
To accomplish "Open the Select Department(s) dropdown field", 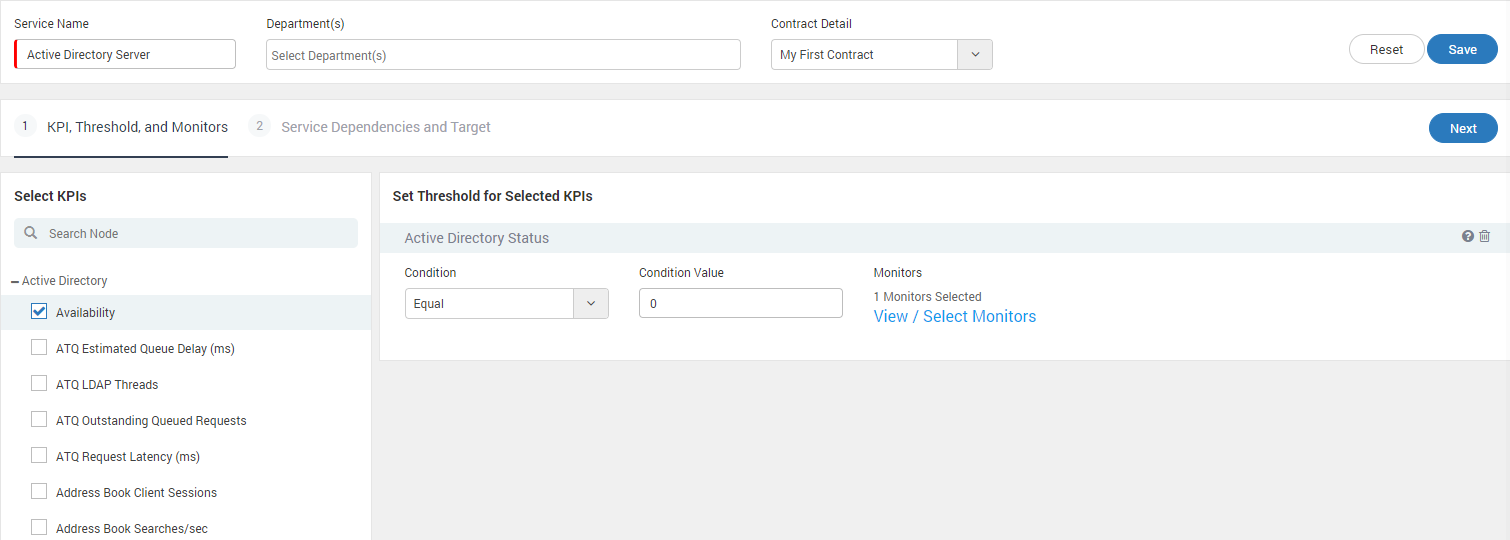I will point(503,55).
